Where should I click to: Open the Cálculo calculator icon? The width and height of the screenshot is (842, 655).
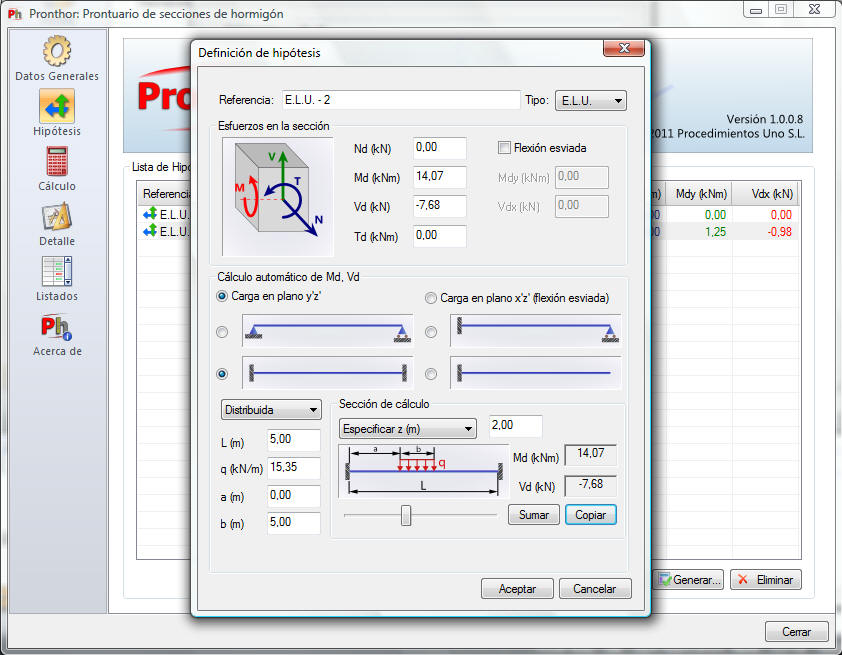[57, 161]
